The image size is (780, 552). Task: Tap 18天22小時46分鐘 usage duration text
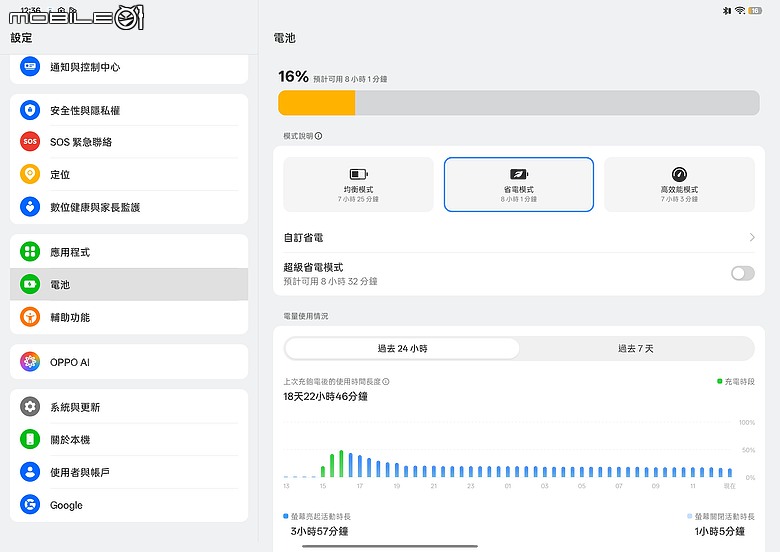[325, 396]
